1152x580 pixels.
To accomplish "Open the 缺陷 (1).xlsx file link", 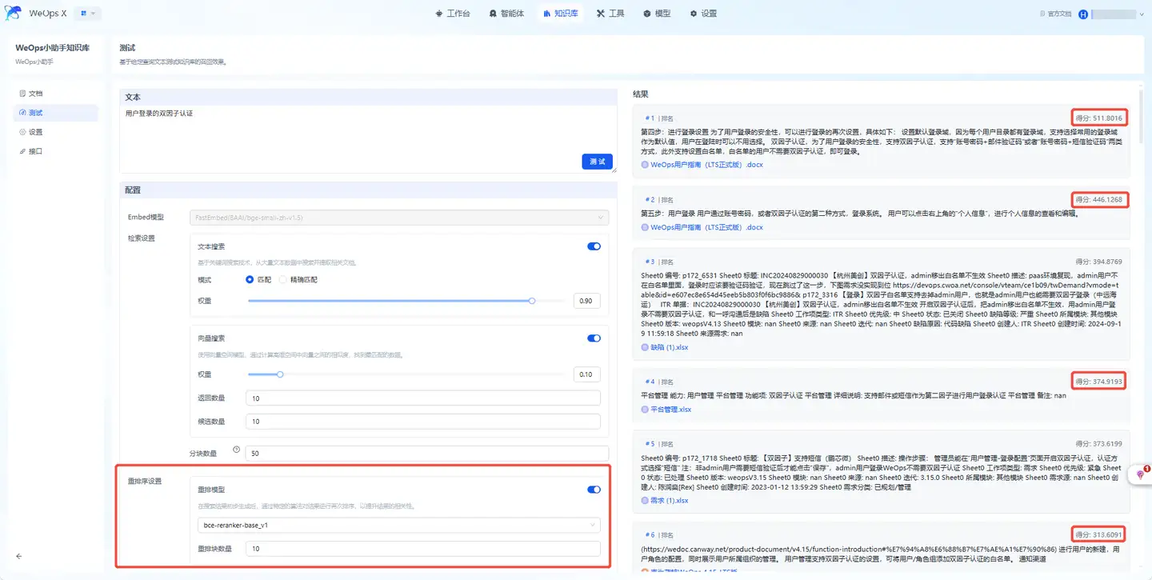I will coord(667,346).
